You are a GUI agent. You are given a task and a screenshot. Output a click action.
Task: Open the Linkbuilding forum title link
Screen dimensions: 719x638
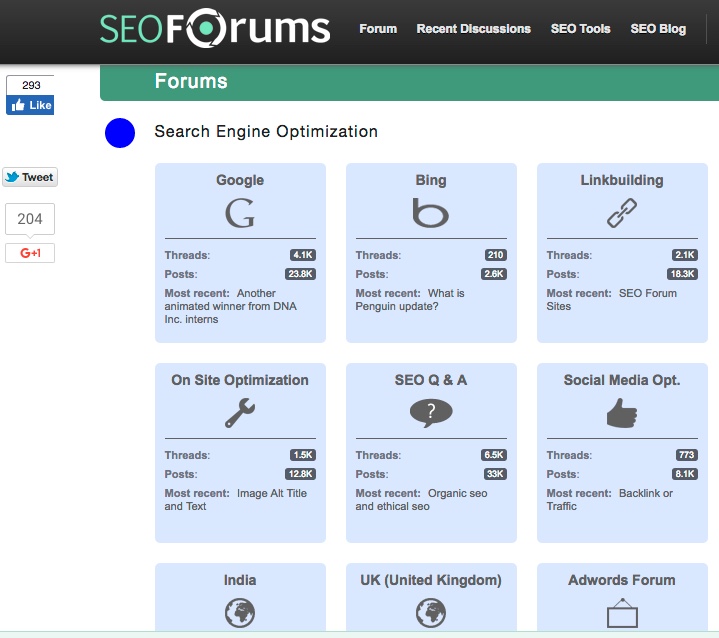622,181
